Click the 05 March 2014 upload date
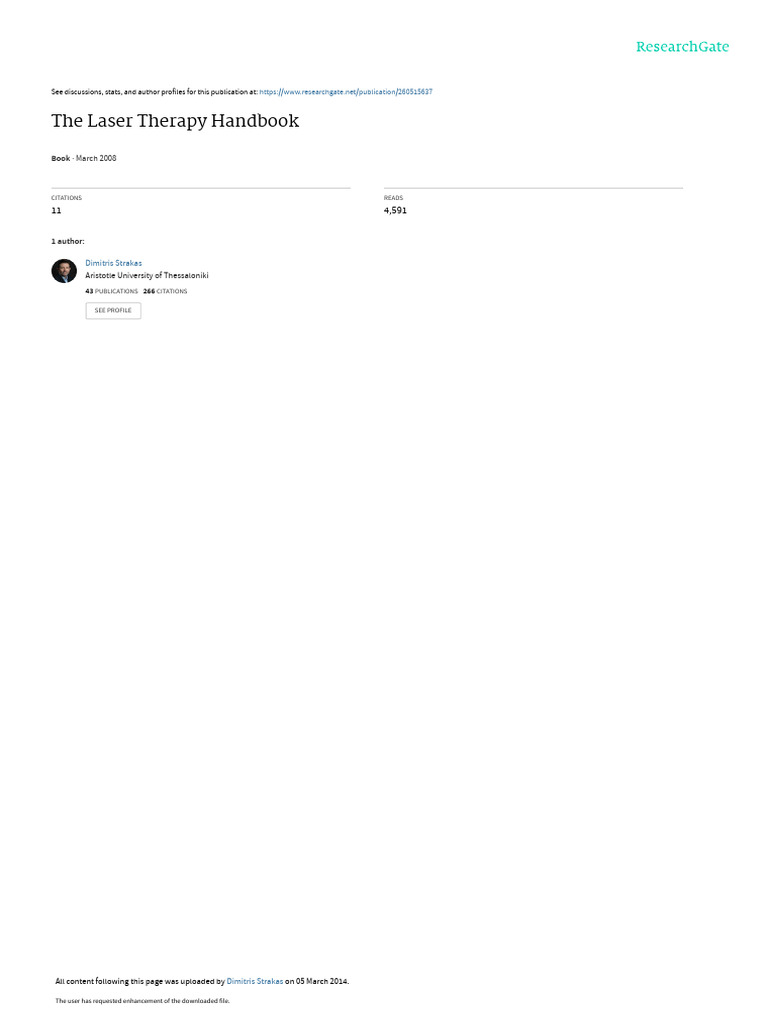768x1024 pixels. 321,981
